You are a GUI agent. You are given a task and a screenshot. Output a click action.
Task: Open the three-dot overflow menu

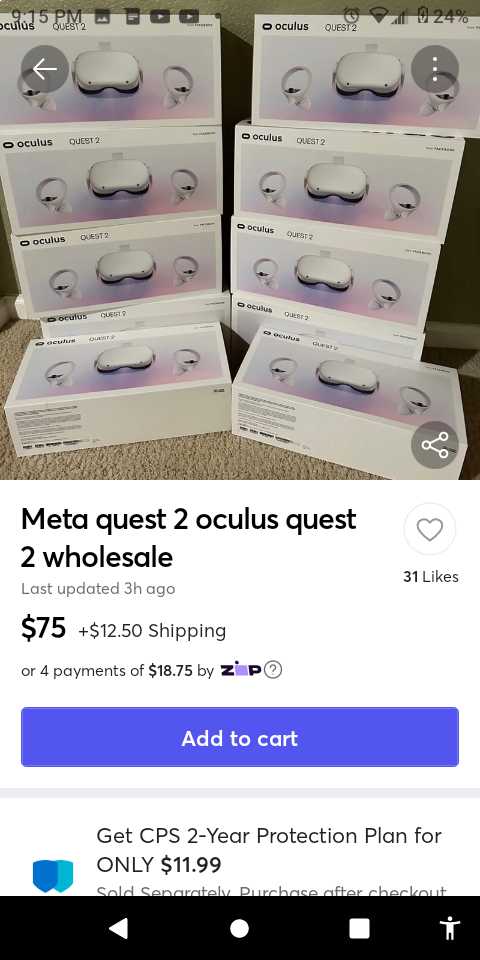pos(435,69)
